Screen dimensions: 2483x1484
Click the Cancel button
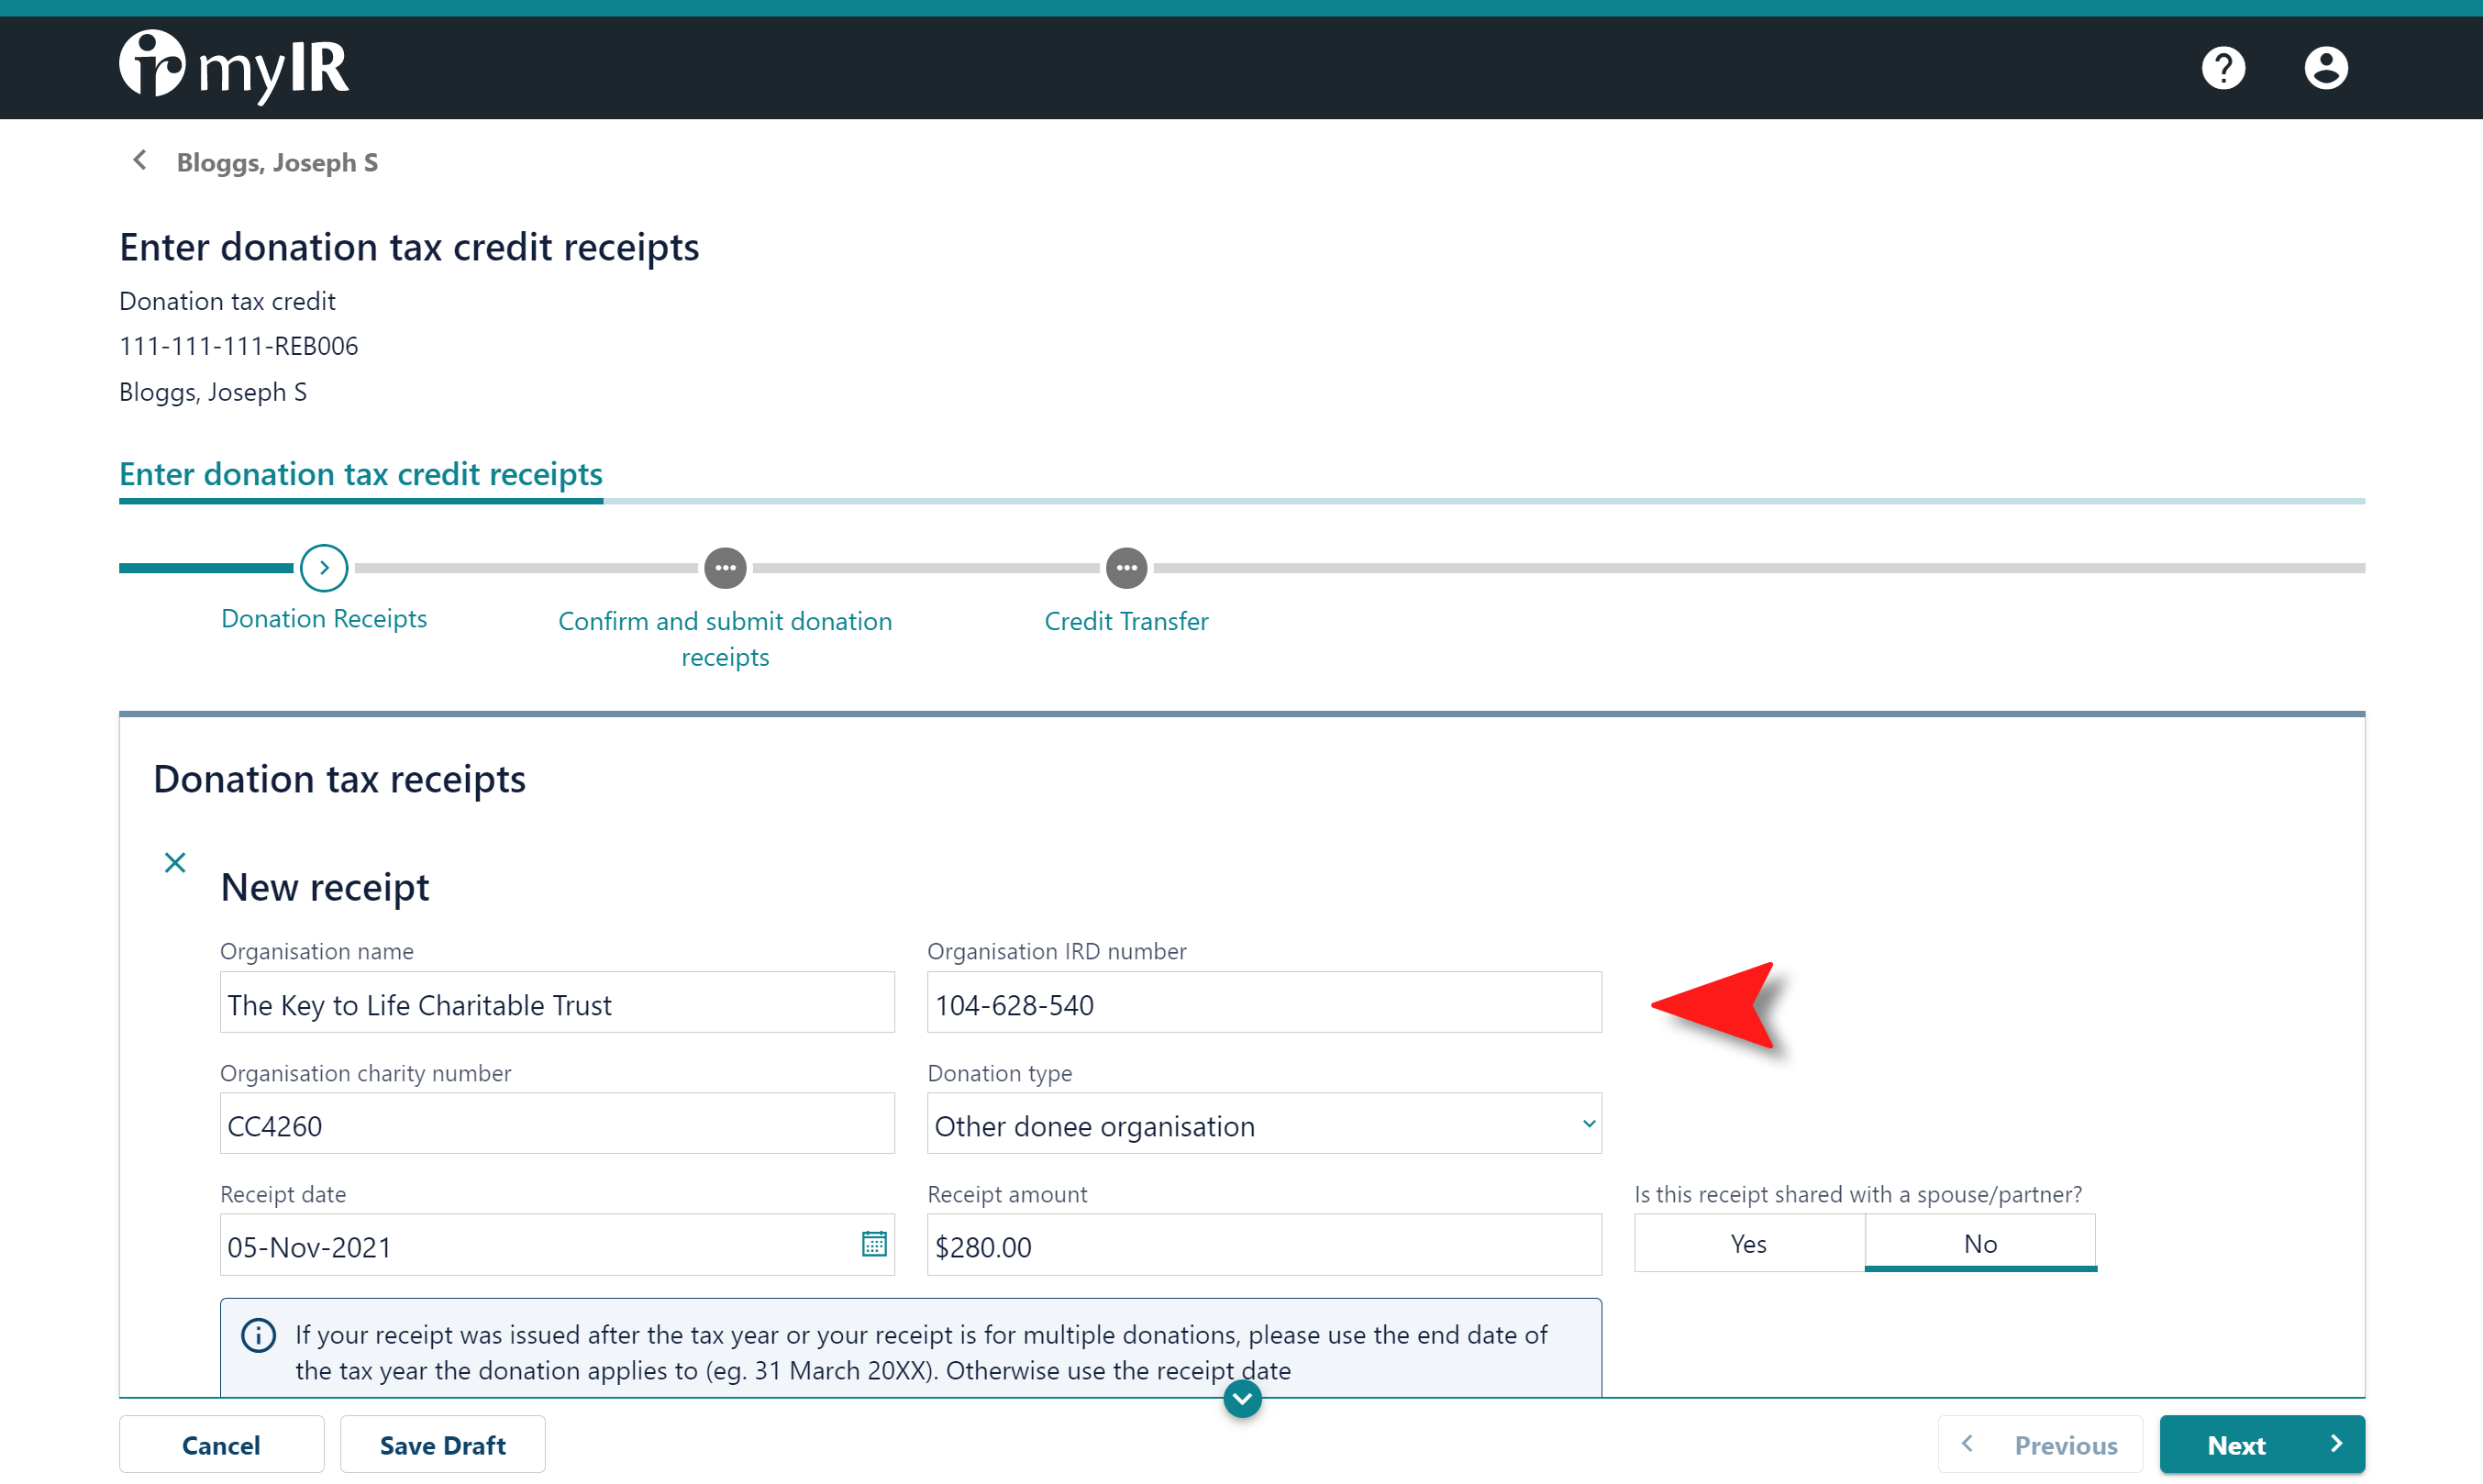click(x=221, y=1445)
